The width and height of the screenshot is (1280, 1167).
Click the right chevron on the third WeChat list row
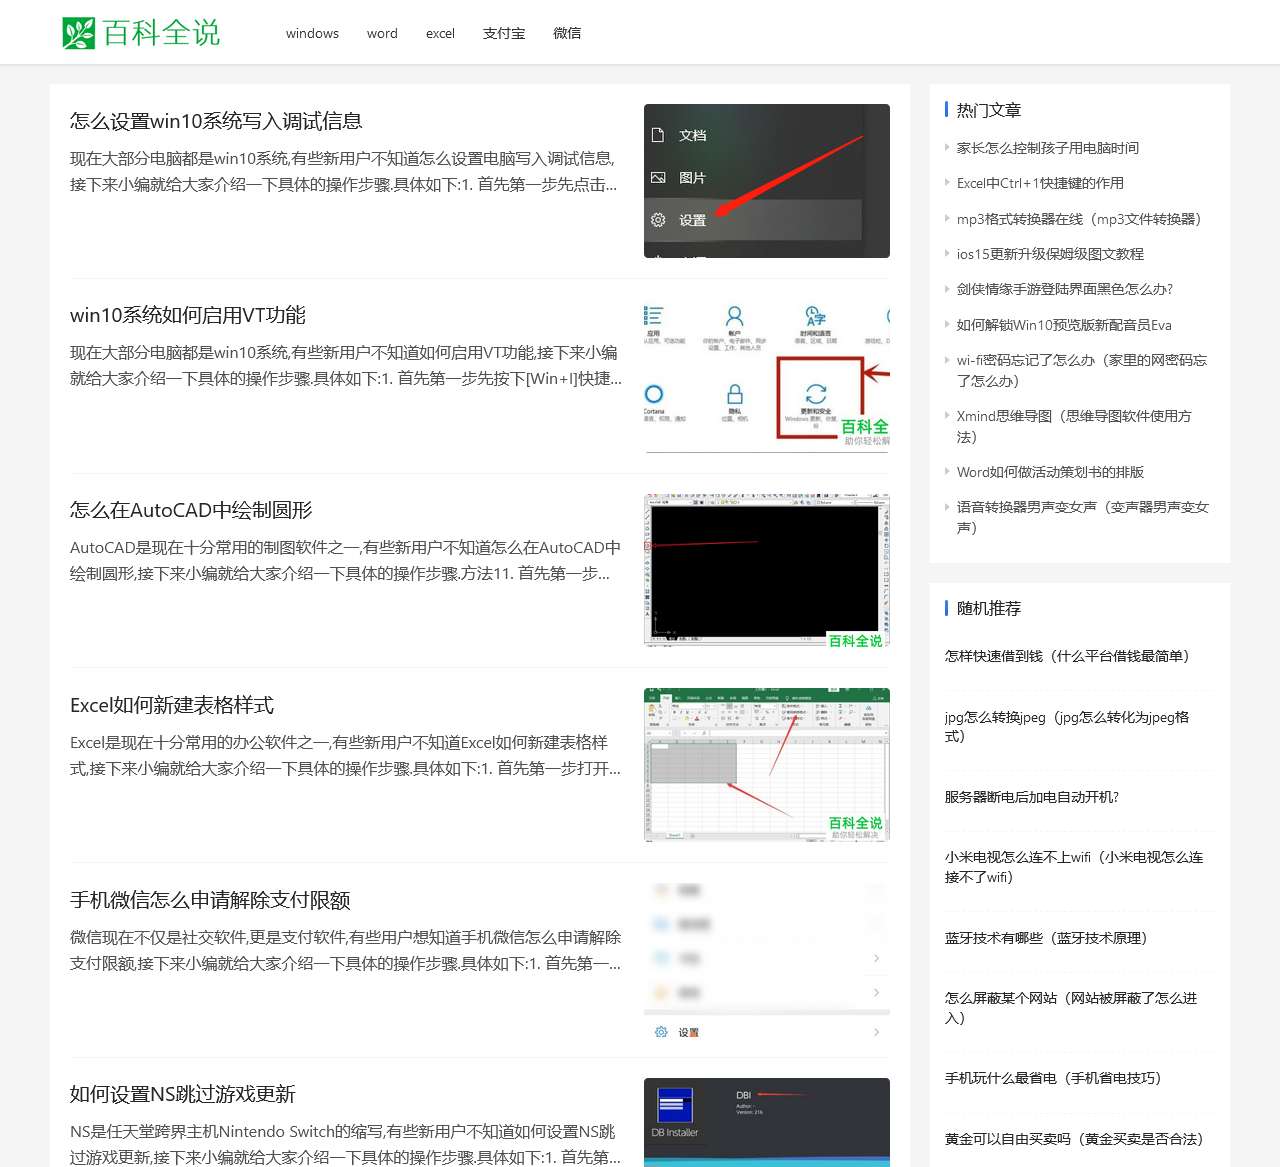coord(877,958)
